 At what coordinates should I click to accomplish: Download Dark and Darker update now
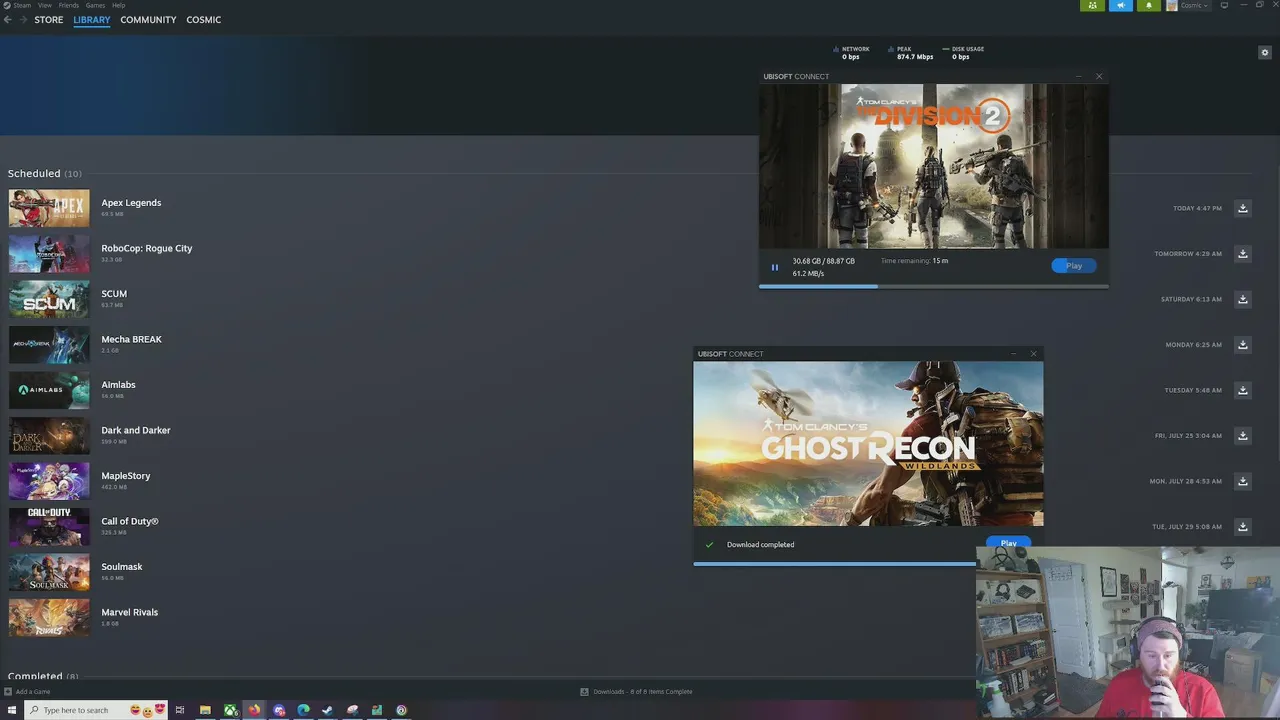(1243, 436)
